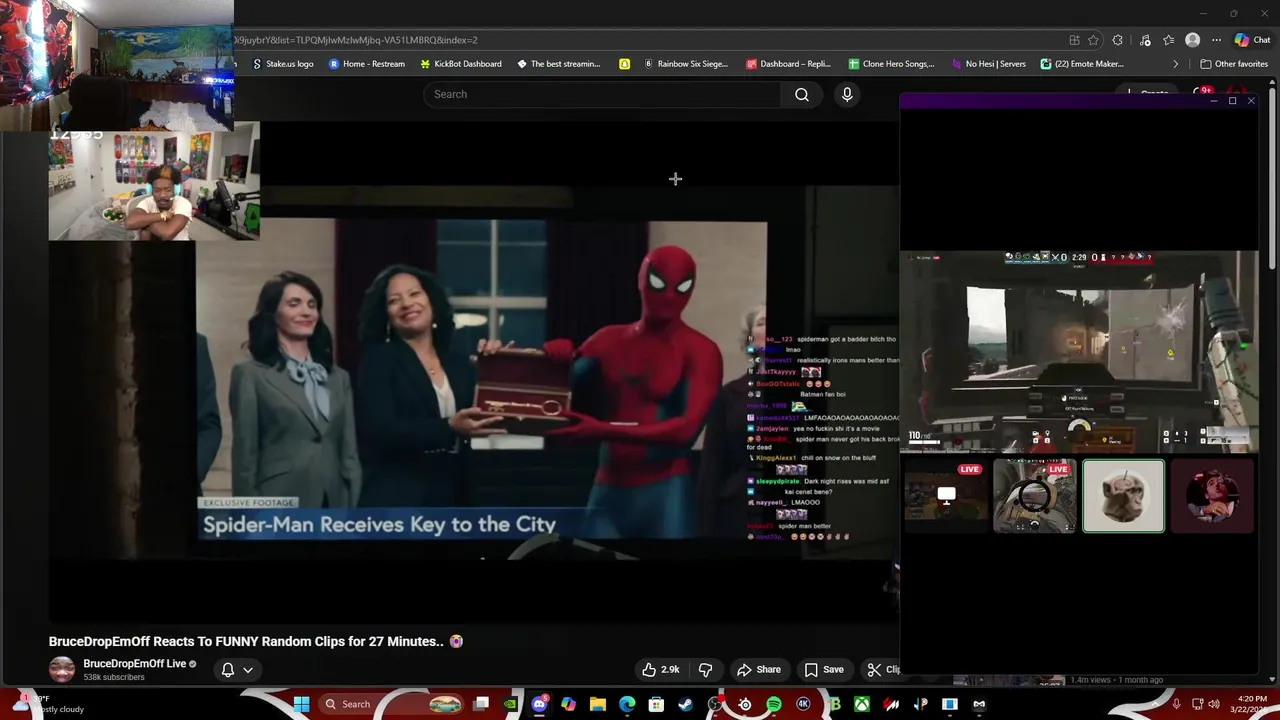Click into the YouTube Search field
Image resolution: width=1280 pixels, height=720 pixels.
[x=602, y=94]
